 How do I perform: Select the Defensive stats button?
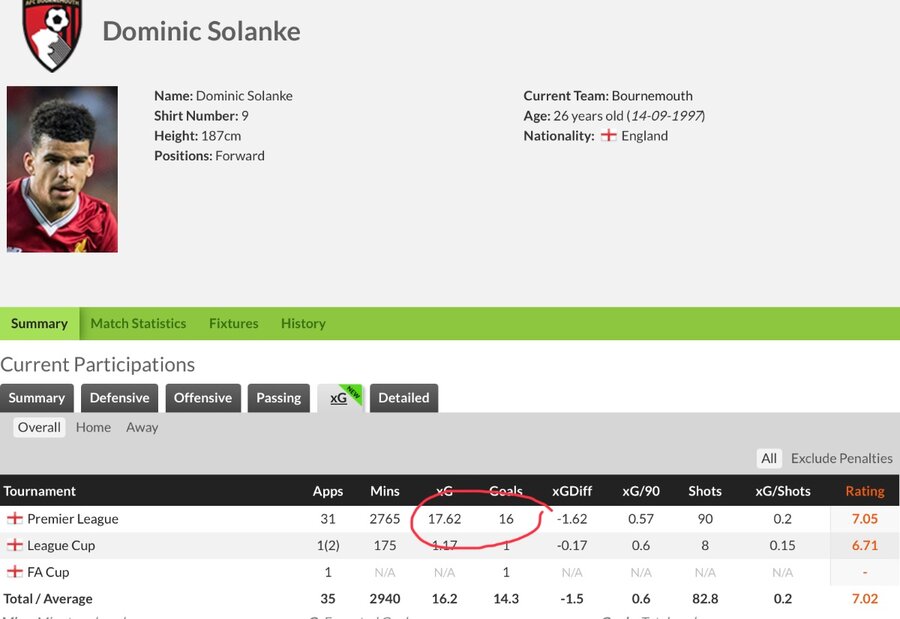pos(119,398)
